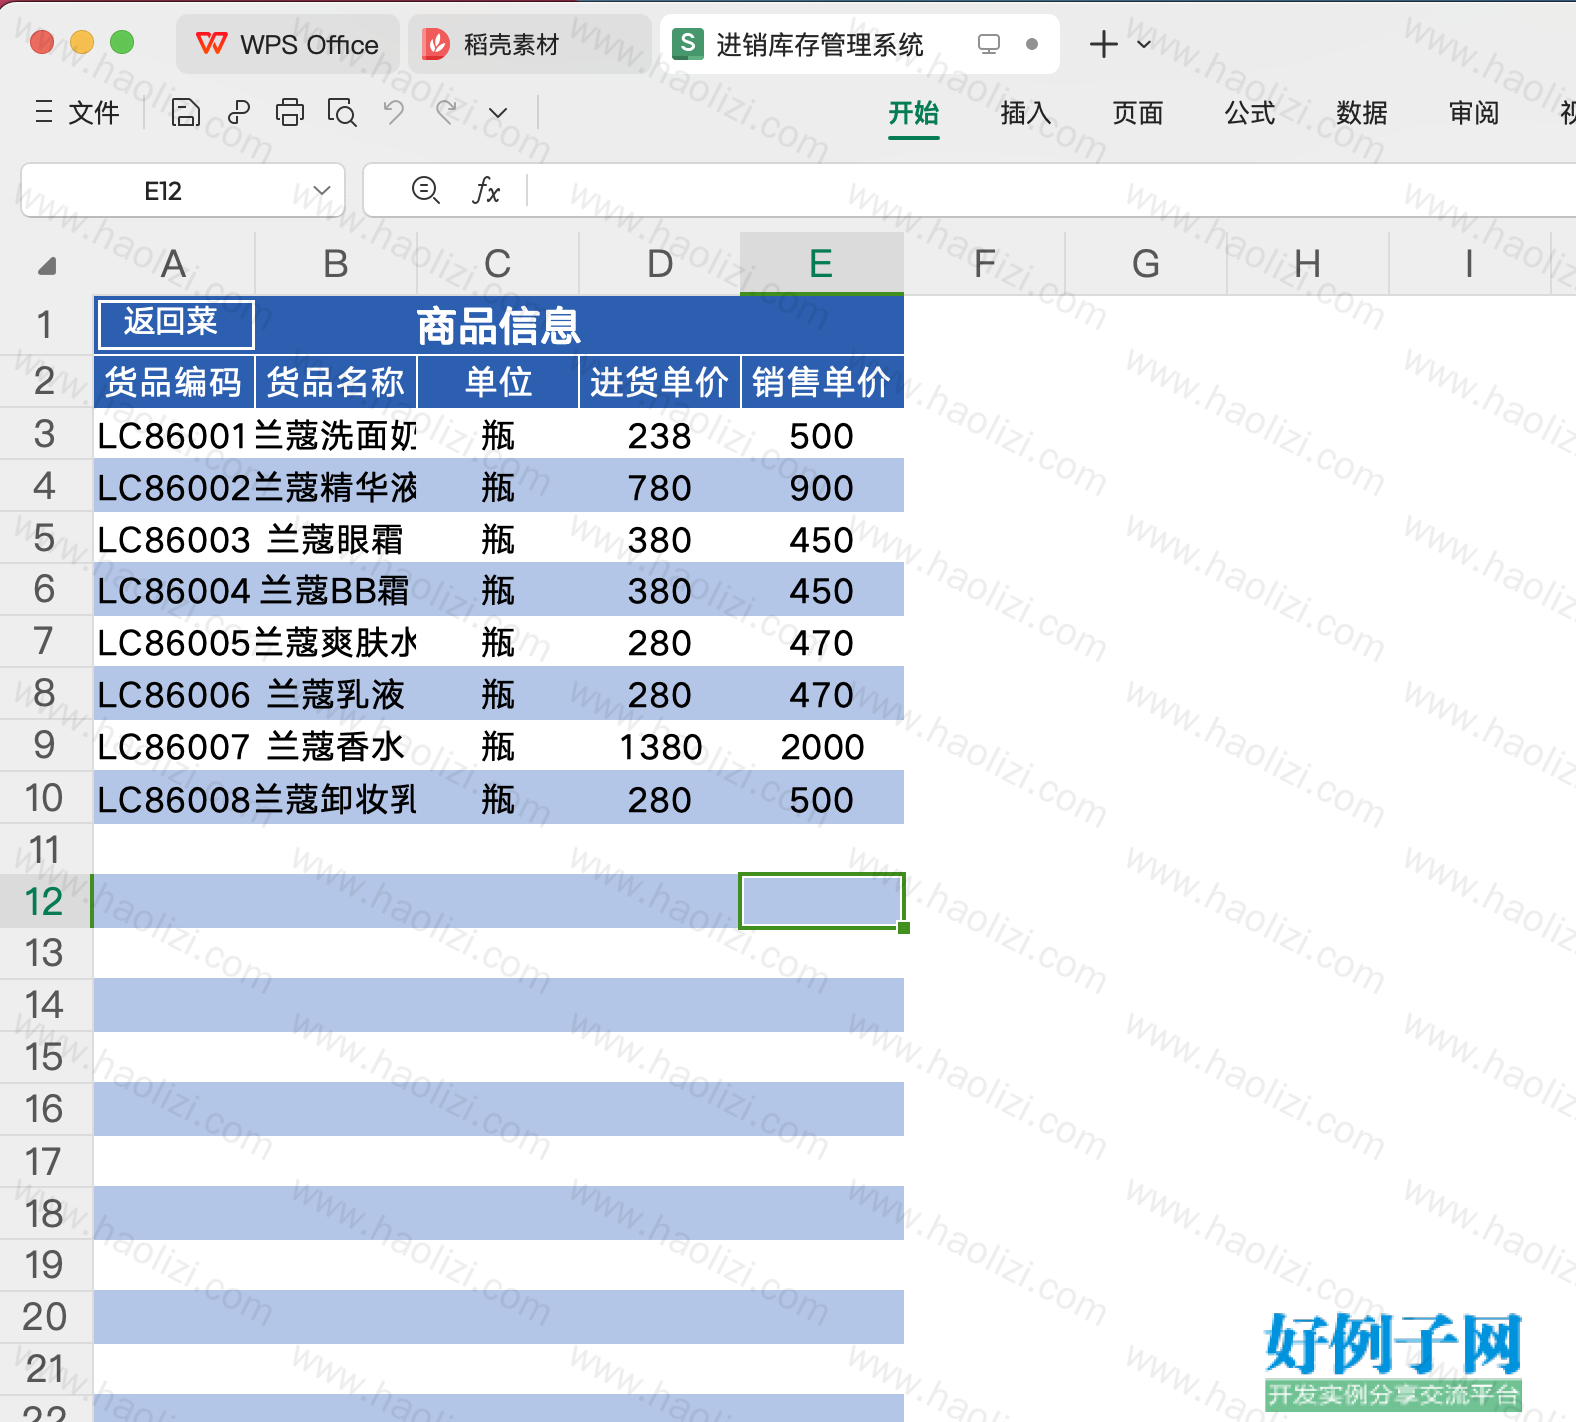Switch to the 数据 ribbon tab
The width and height of the screenshot is (1576, 1422).
[1361, 113]
